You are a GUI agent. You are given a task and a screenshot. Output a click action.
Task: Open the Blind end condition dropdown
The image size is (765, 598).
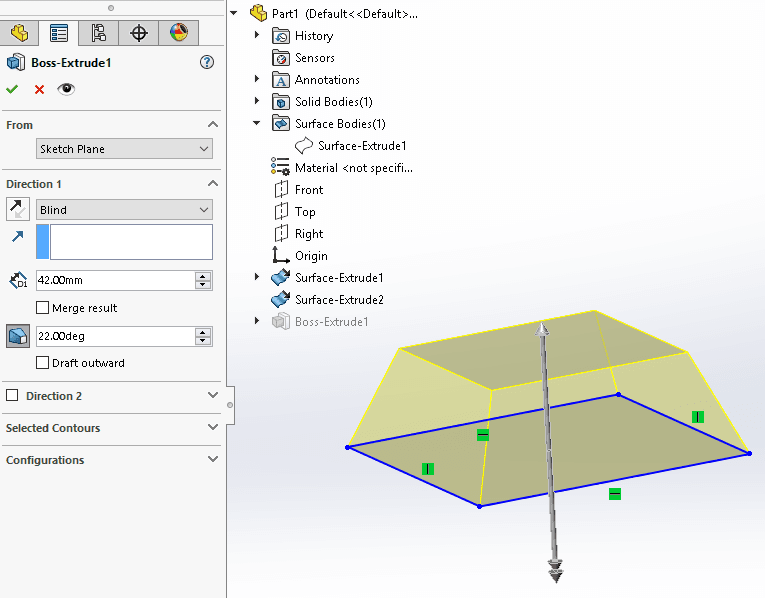pyautogui.click(x=124, y=210)
